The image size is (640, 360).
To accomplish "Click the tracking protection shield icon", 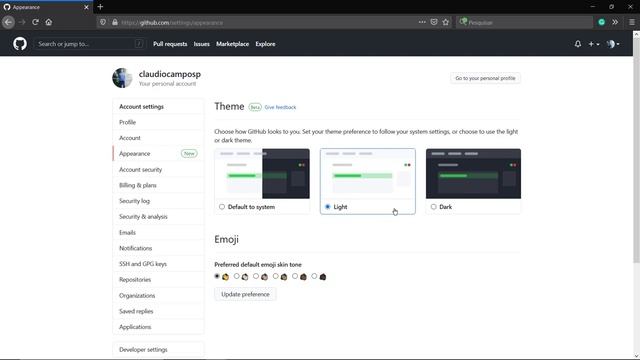I will (103, 22).
